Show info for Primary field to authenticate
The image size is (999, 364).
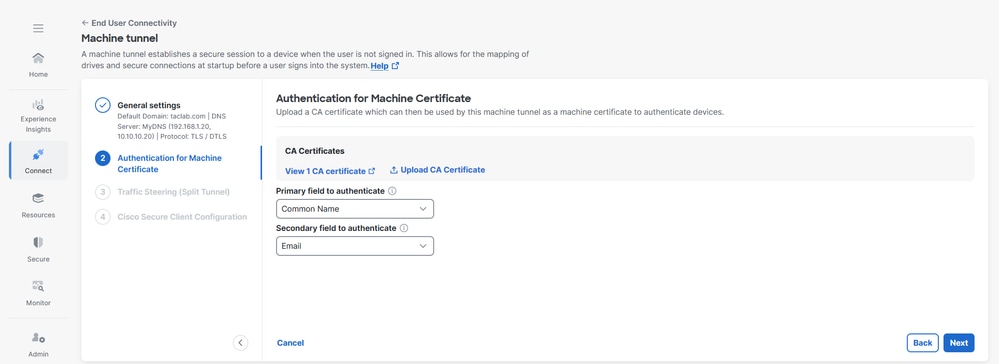[x=392, y=191]
